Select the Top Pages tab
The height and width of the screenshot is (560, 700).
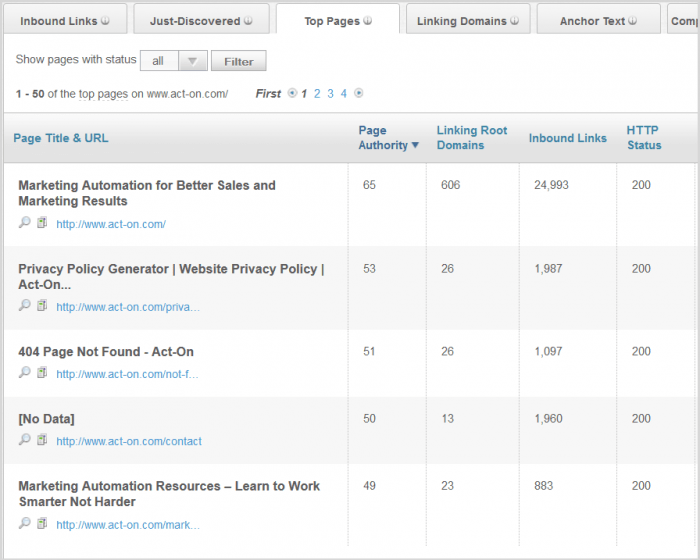[338, 21]
